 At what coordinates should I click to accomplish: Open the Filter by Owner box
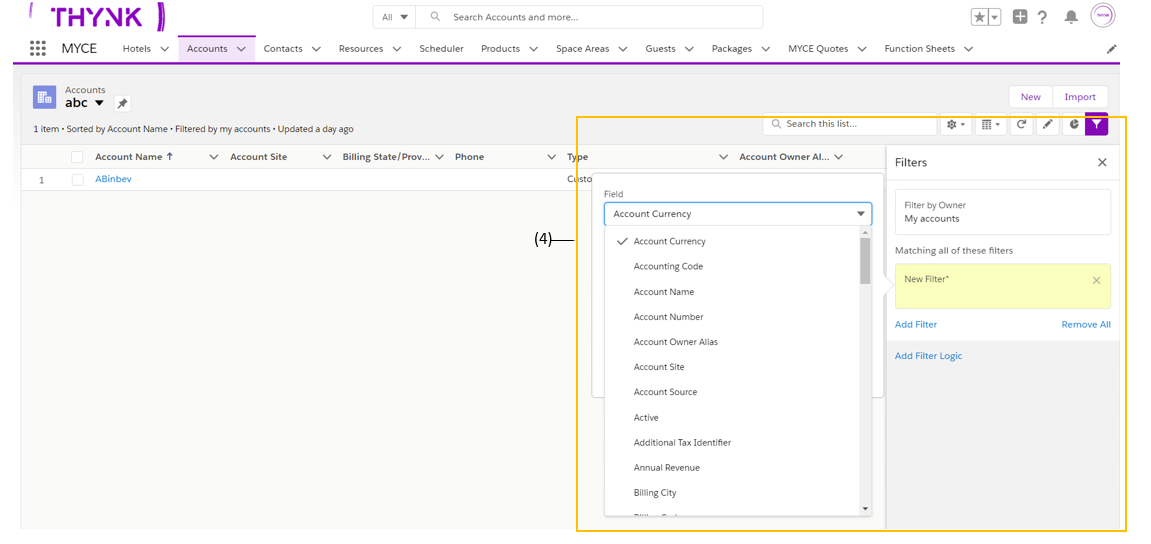point(1003,212)
